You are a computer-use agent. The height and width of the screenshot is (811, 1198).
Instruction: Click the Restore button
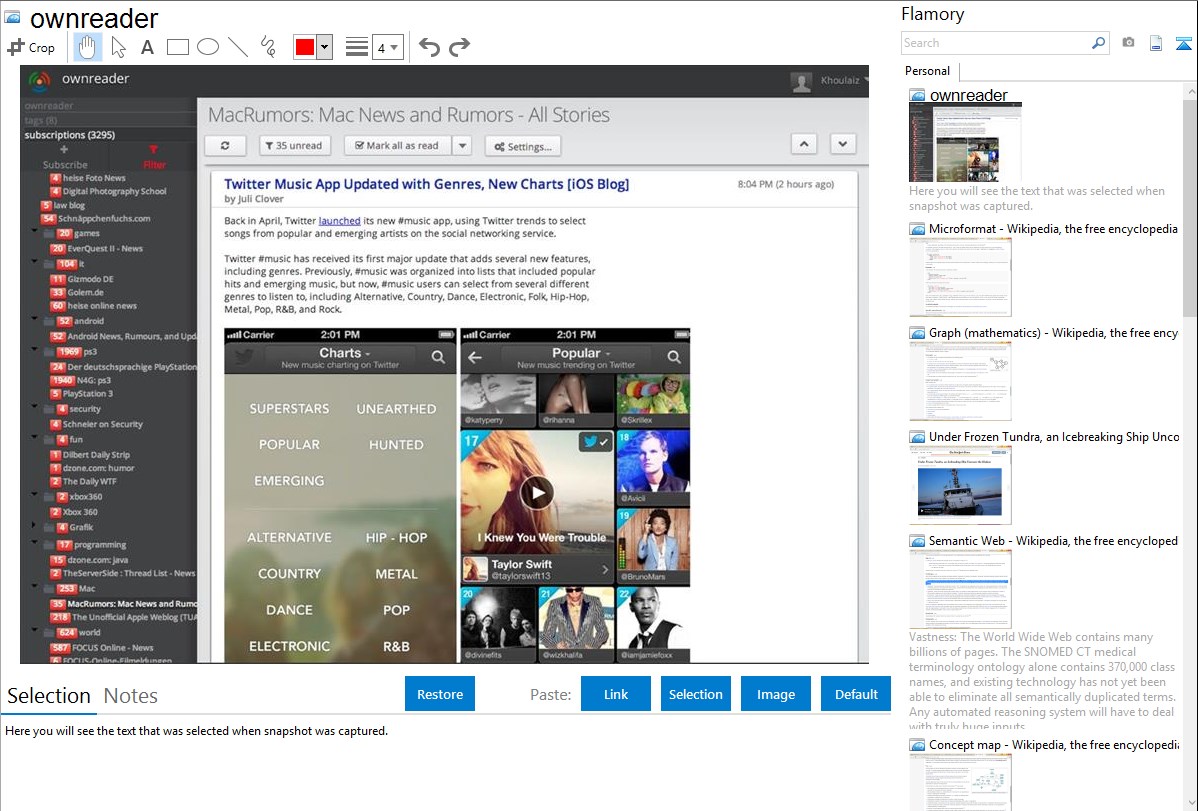pyautogui.click(x=440, y=693)
